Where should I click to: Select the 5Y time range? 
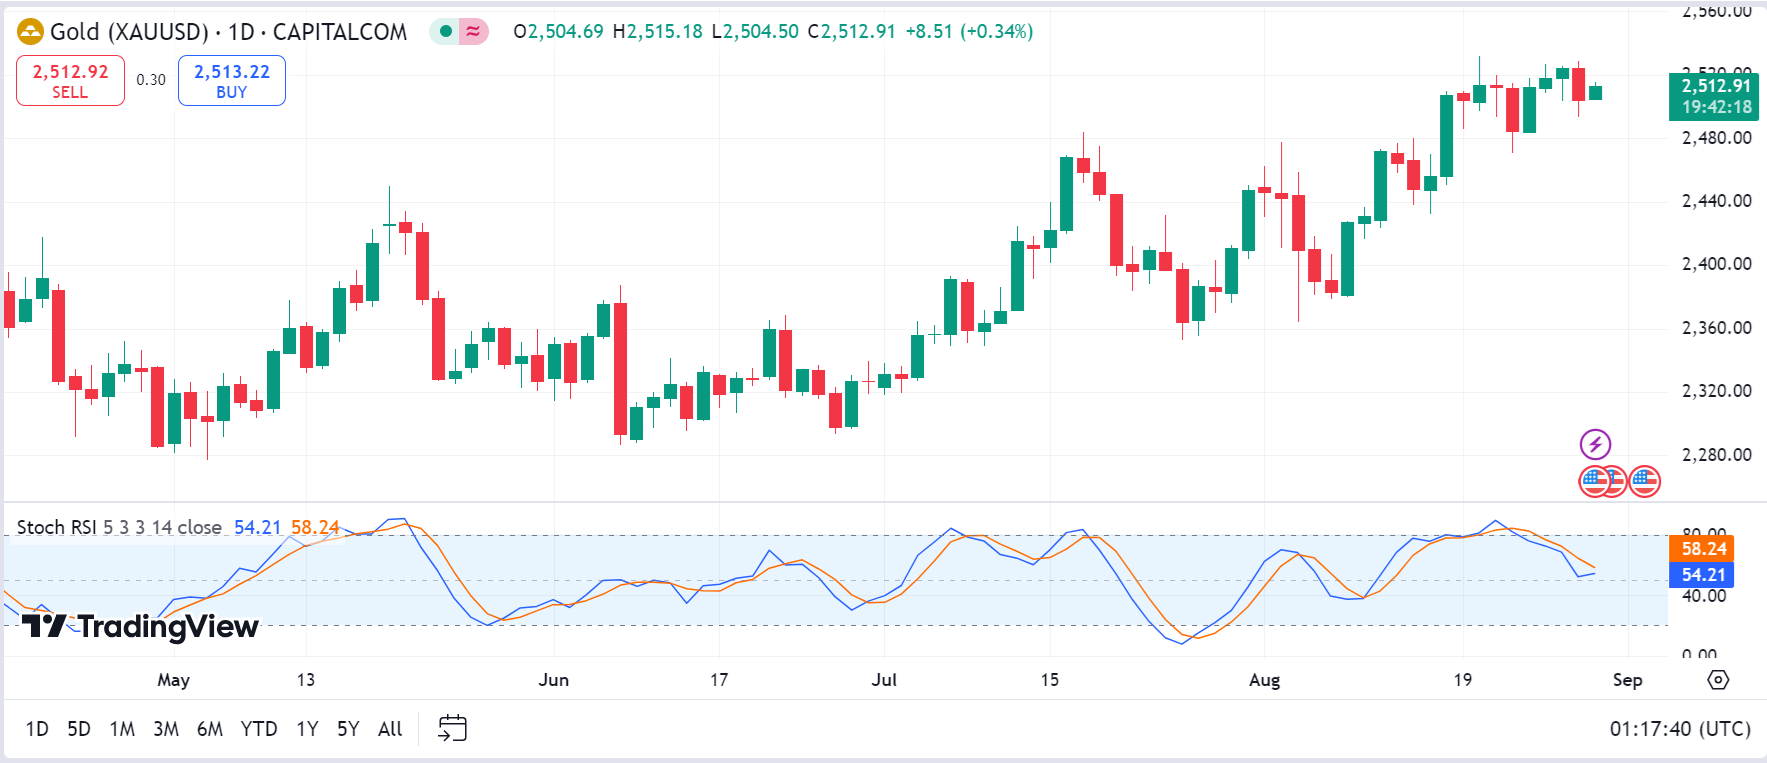(x=348, y=729)
